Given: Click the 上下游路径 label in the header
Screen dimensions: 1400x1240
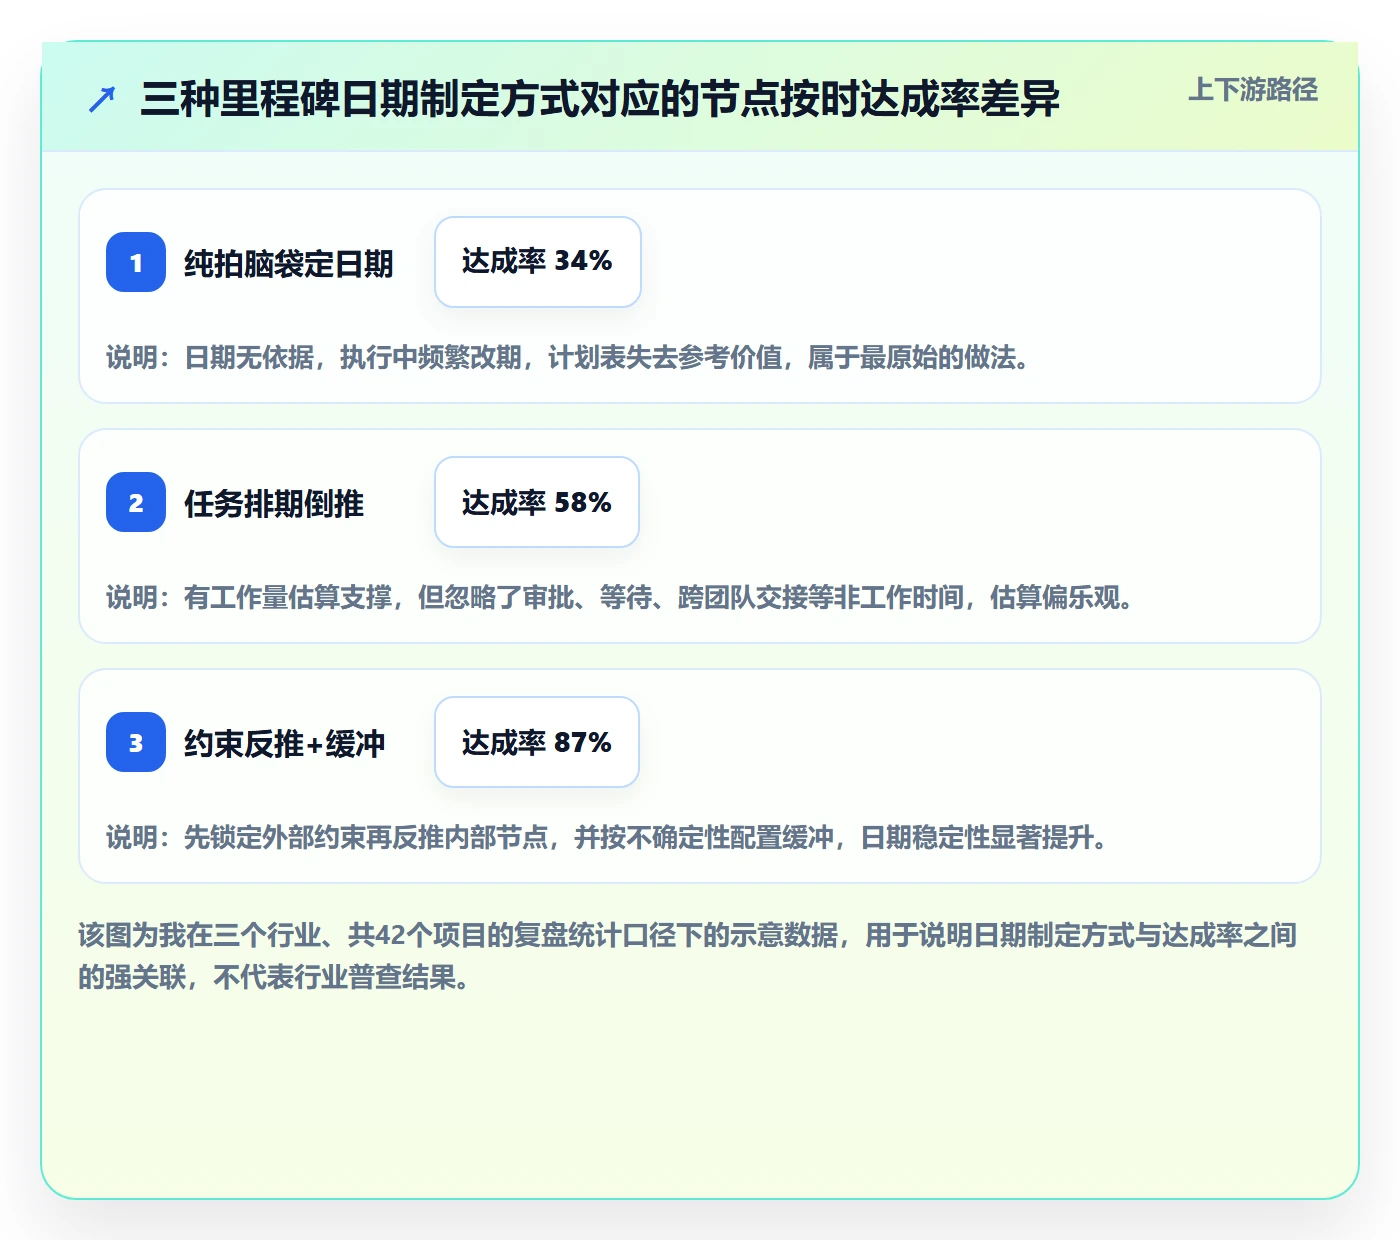Looking at the screenshot, I should click(1253, 90).
